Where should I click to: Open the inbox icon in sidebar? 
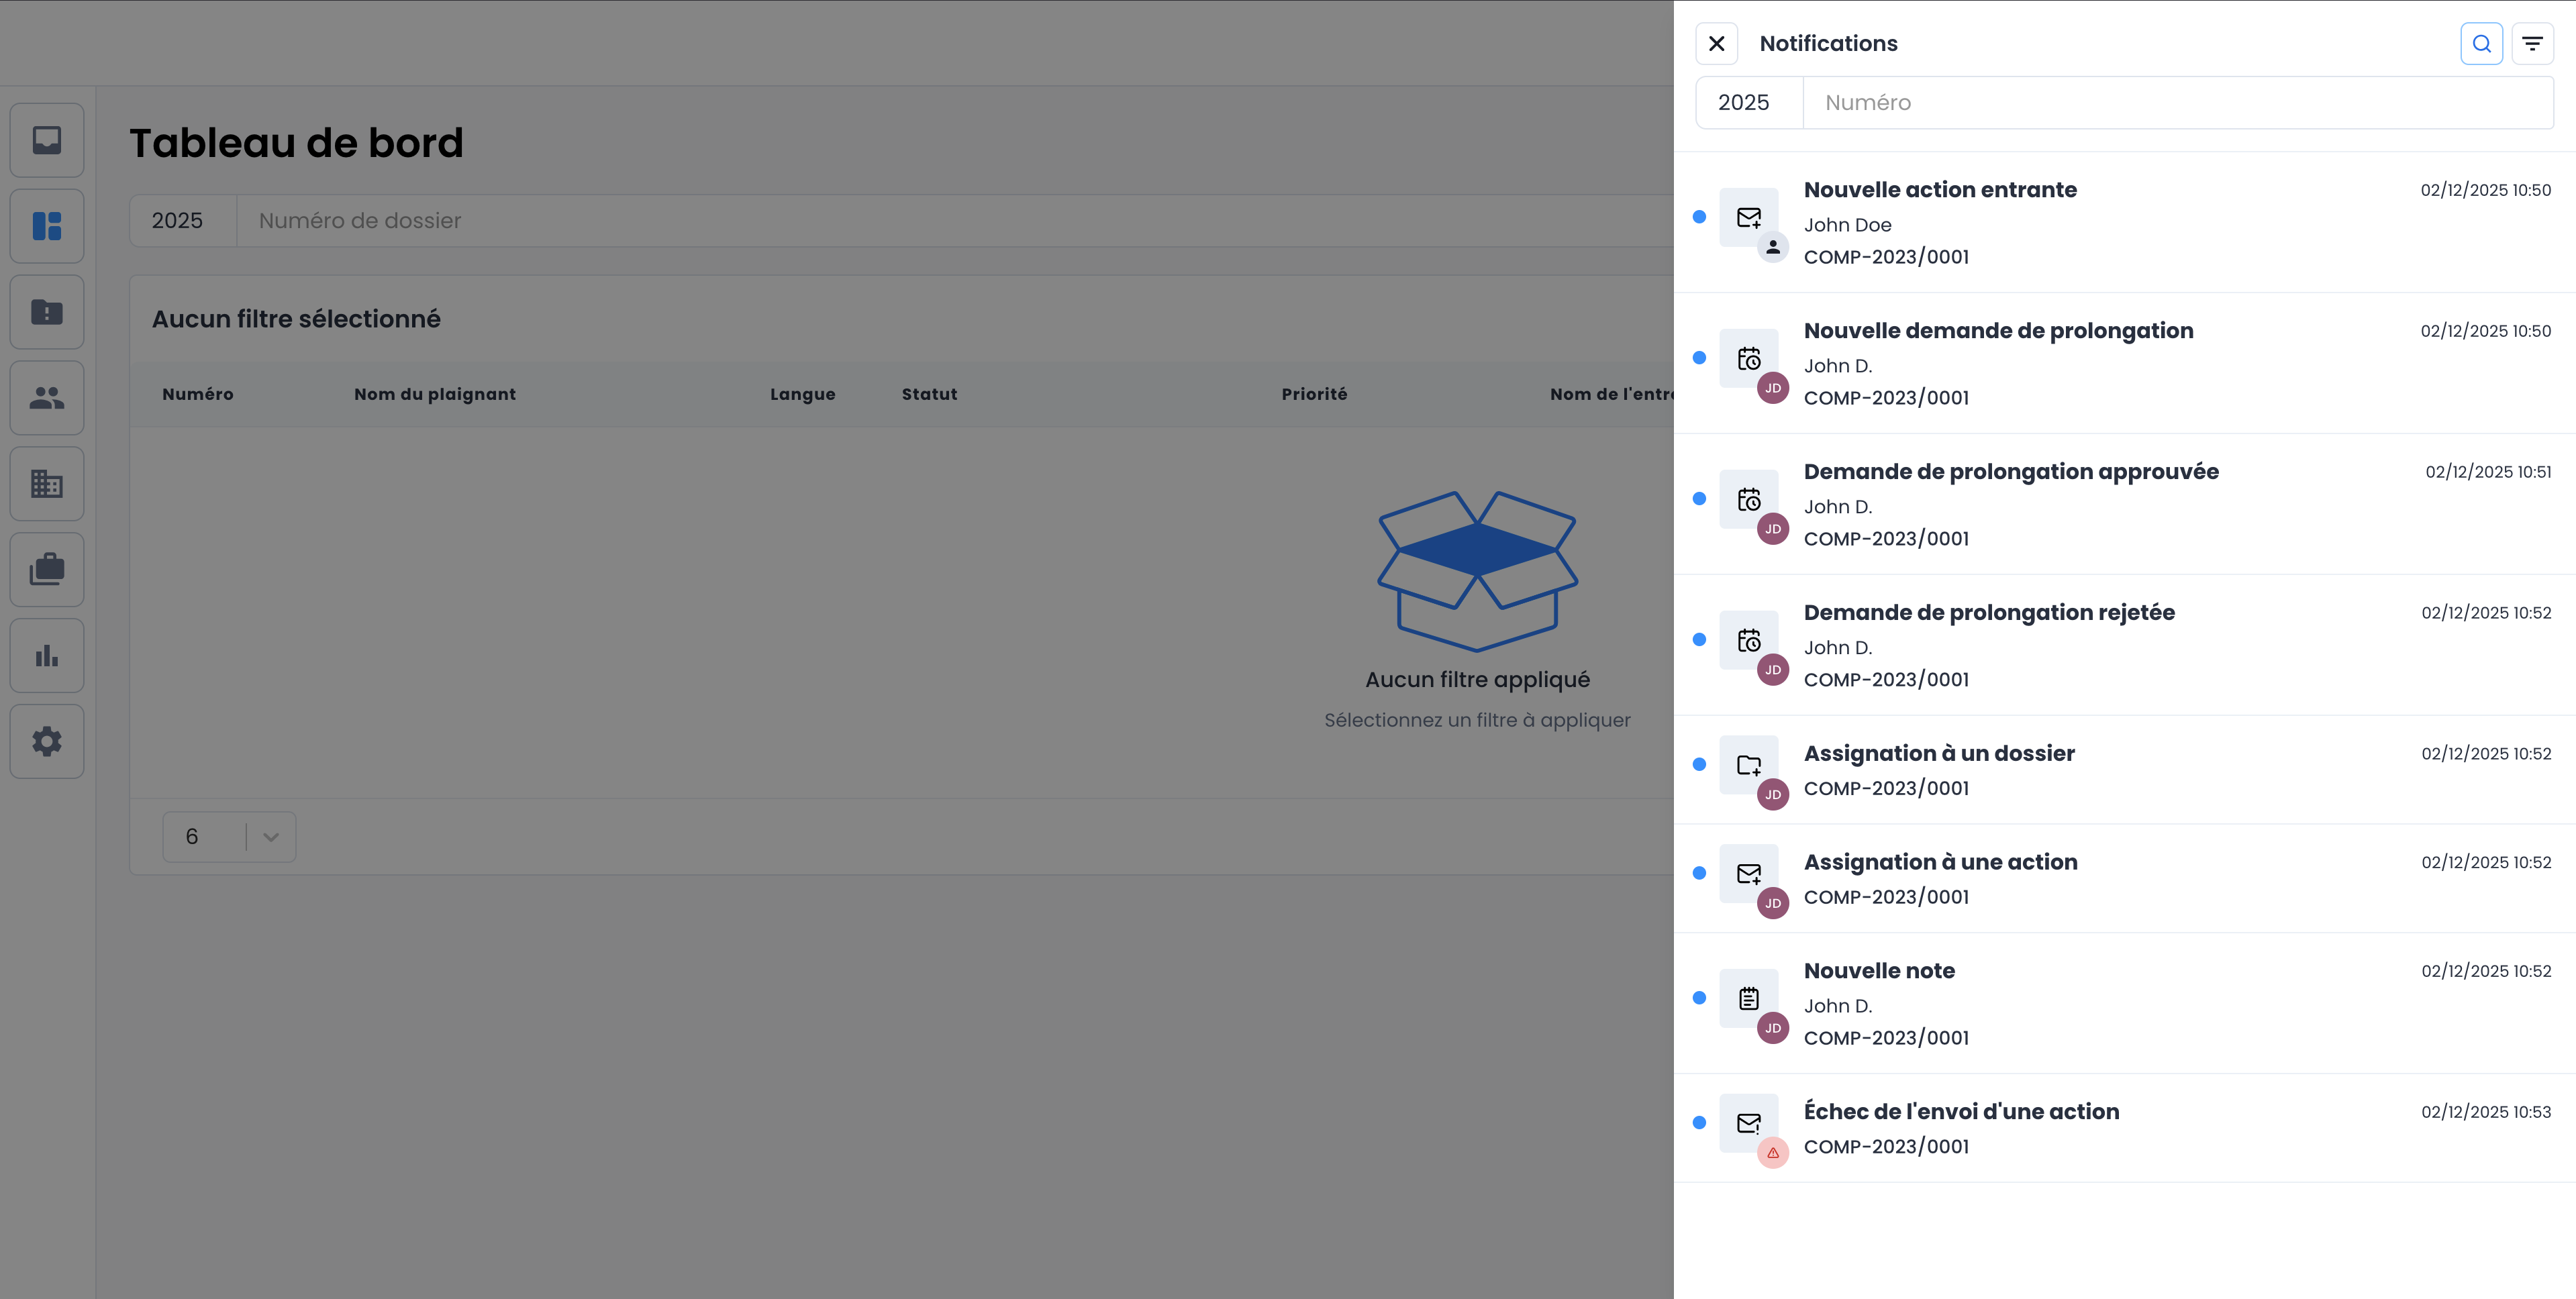click(x=47, y=140)
